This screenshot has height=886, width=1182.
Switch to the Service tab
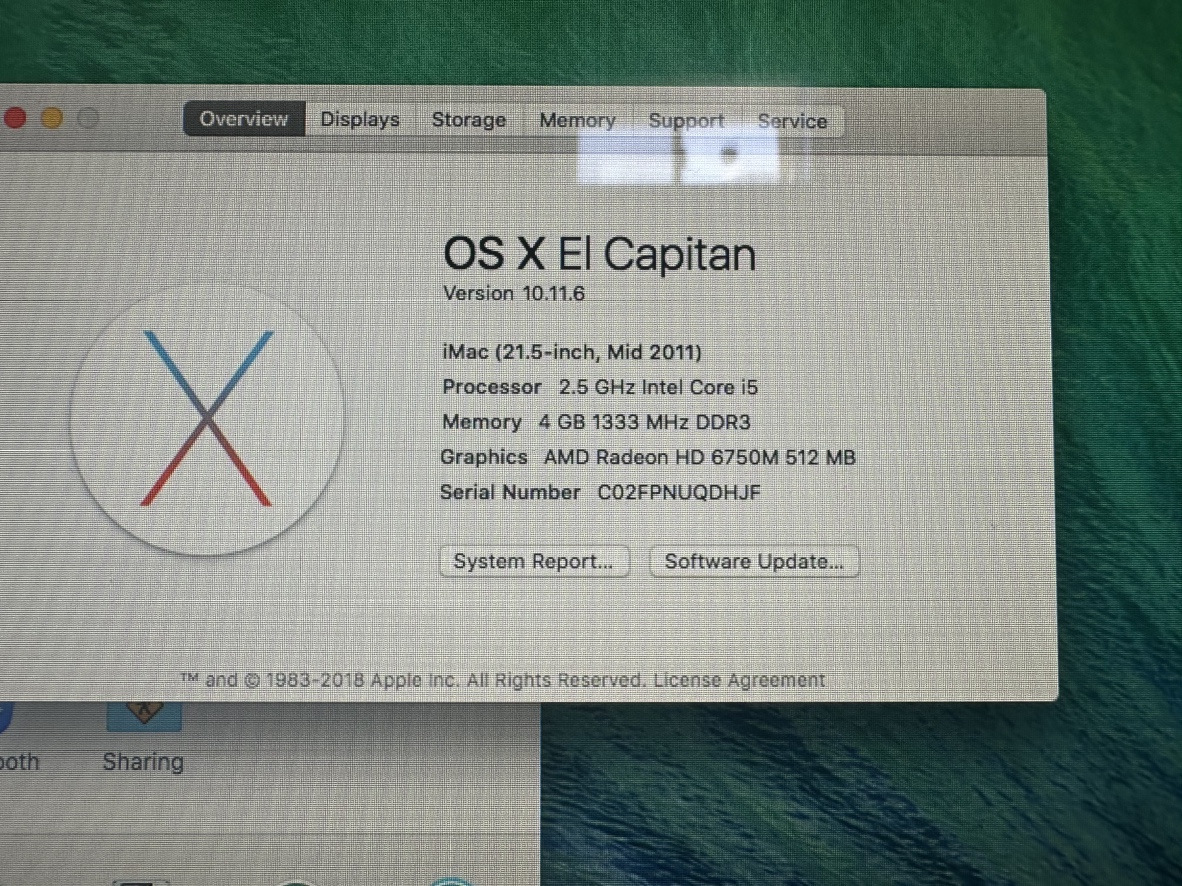coord(792,121)
